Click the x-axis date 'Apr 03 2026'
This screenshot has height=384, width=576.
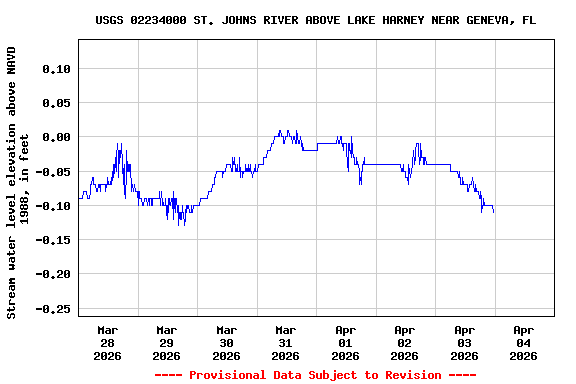coord(464,343)
